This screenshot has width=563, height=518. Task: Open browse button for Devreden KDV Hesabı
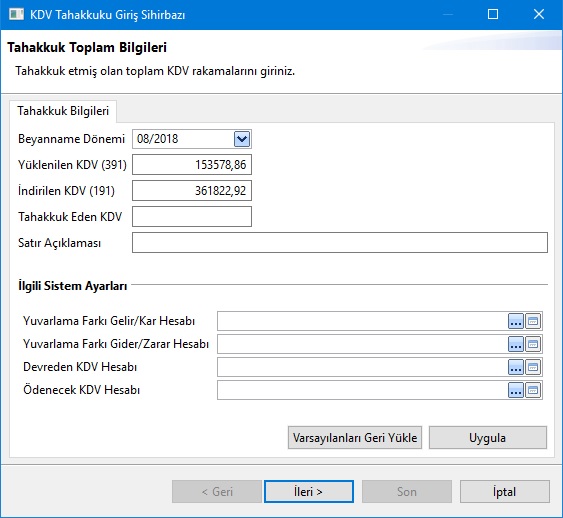(x=516, y=367)
